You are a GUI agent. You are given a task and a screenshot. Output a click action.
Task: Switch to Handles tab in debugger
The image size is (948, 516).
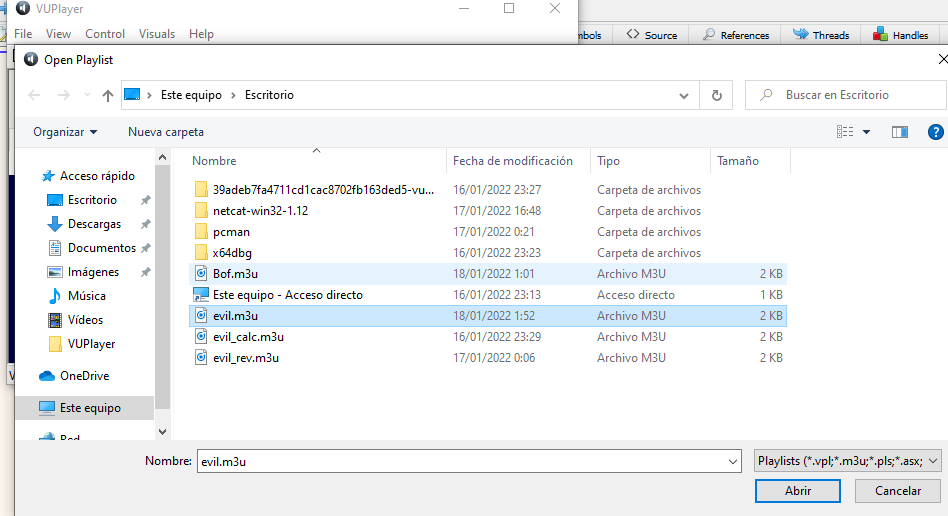point(901,35)
